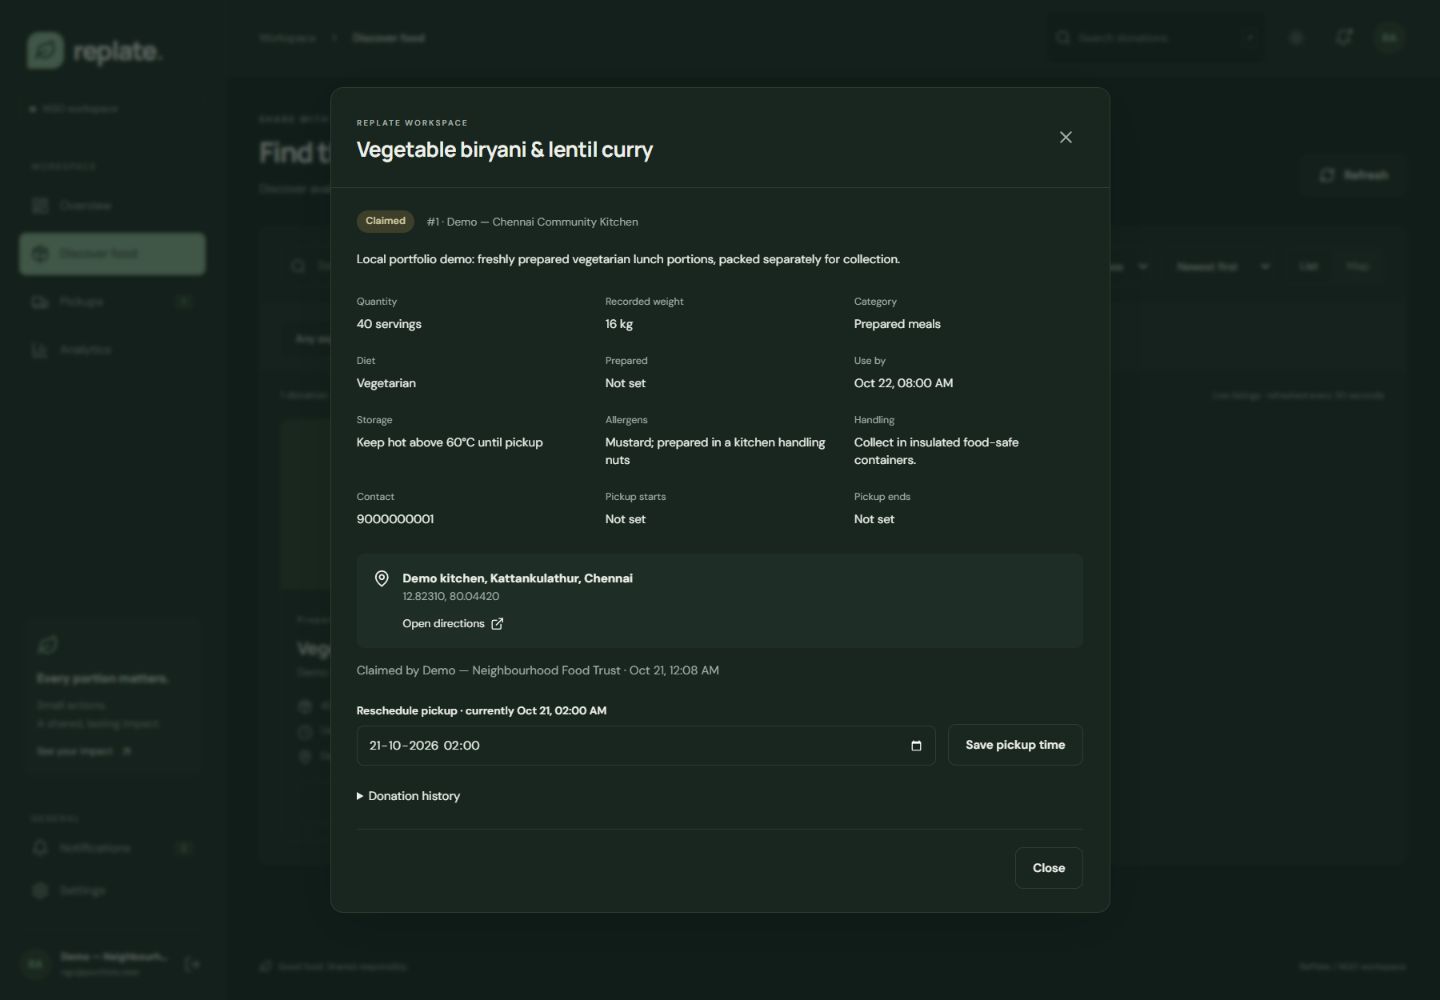Click the Claimed status badge
Viewport: 1440px width, 1000px height.
[x=385, y=222]
